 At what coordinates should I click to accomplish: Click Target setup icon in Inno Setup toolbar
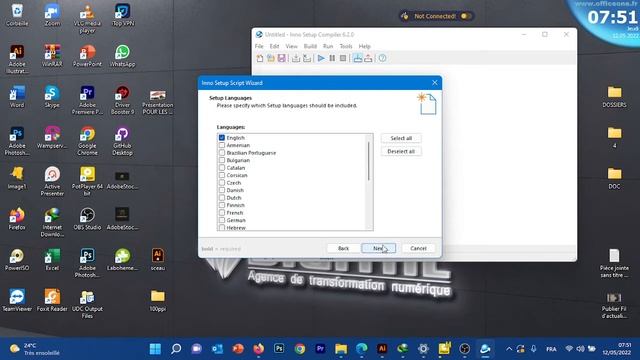pos(358,58)
